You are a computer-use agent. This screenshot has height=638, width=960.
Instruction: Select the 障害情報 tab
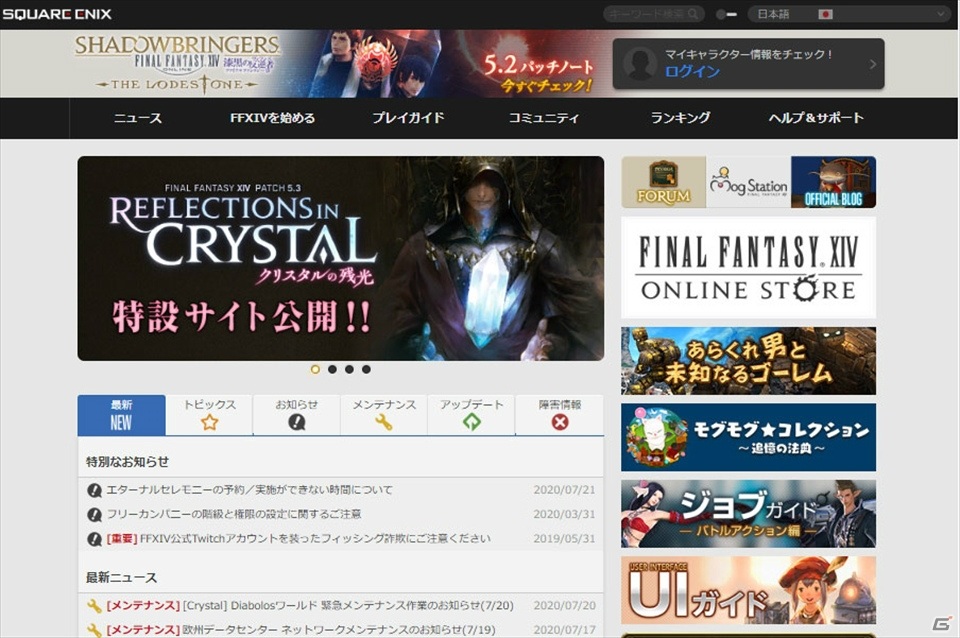[x=560, y=415]
